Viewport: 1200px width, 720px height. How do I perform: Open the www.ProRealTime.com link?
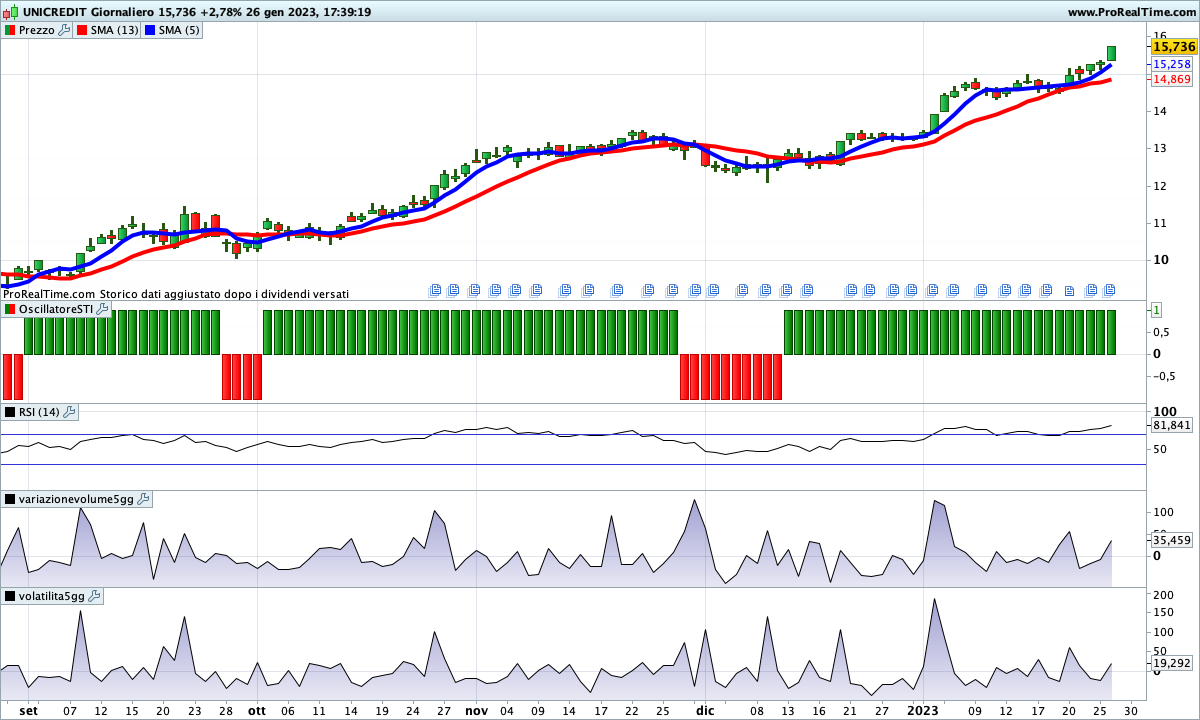1132,12
